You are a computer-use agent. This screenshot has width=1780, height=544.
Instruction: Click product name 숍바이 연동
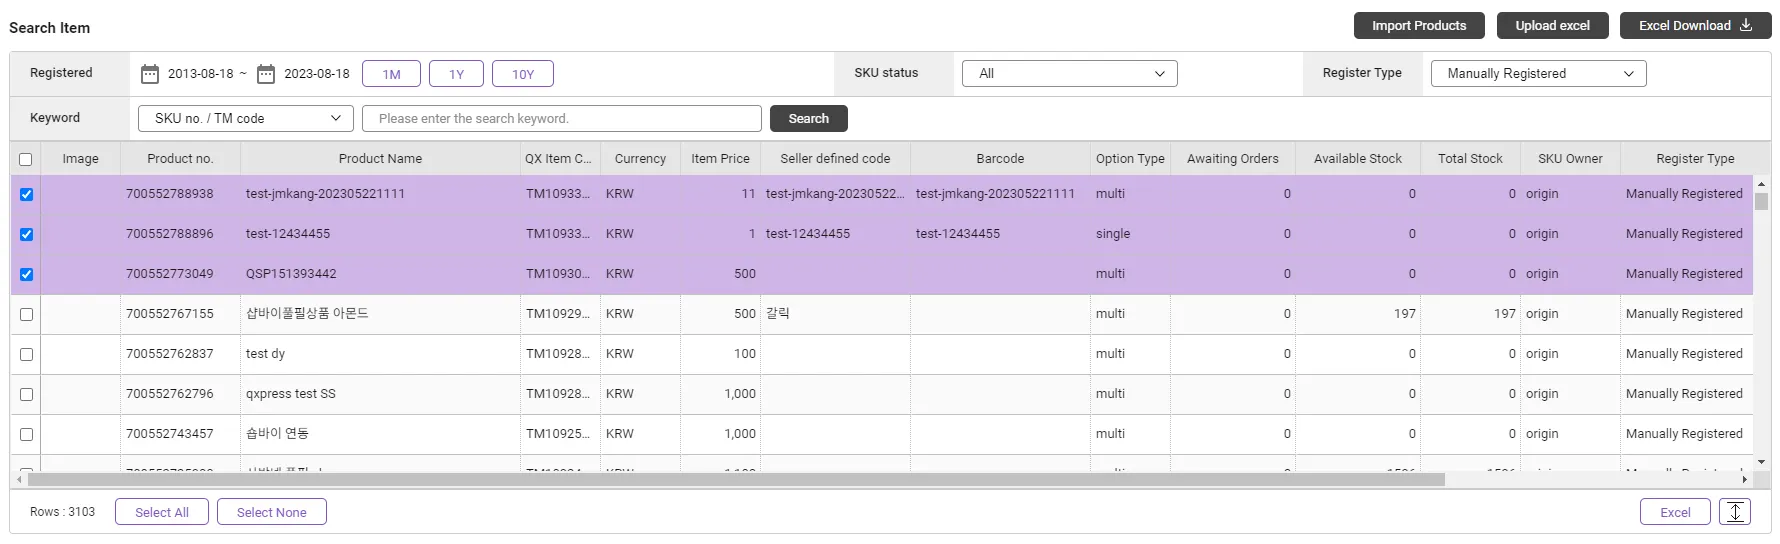click(x=277, y=434)
